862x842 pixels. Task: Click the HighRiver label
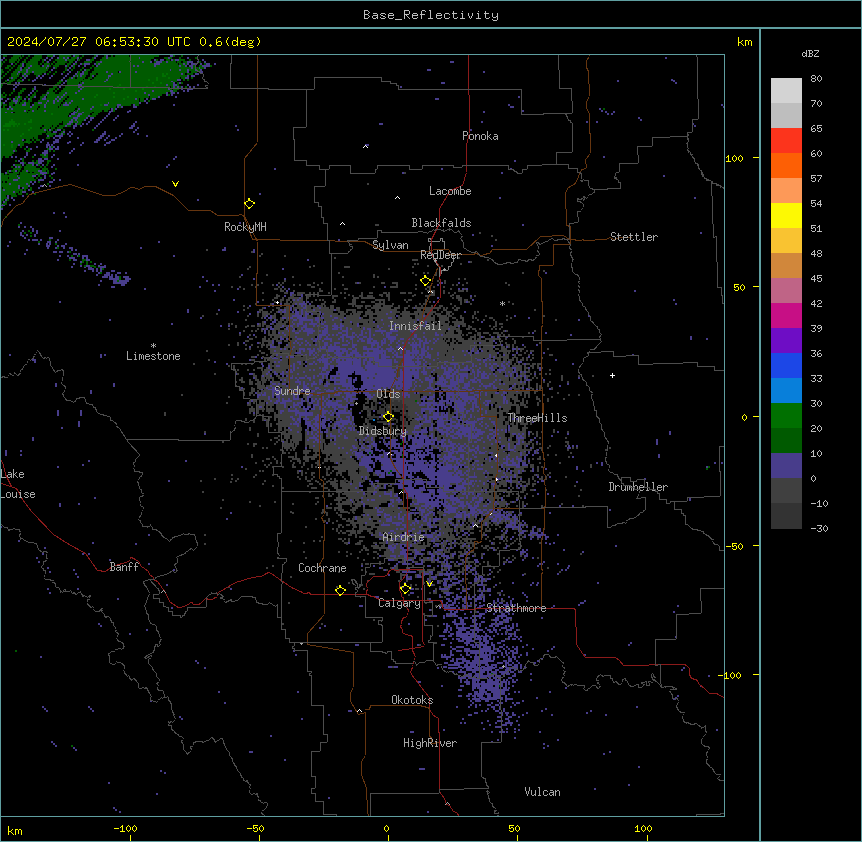[430, 743]
